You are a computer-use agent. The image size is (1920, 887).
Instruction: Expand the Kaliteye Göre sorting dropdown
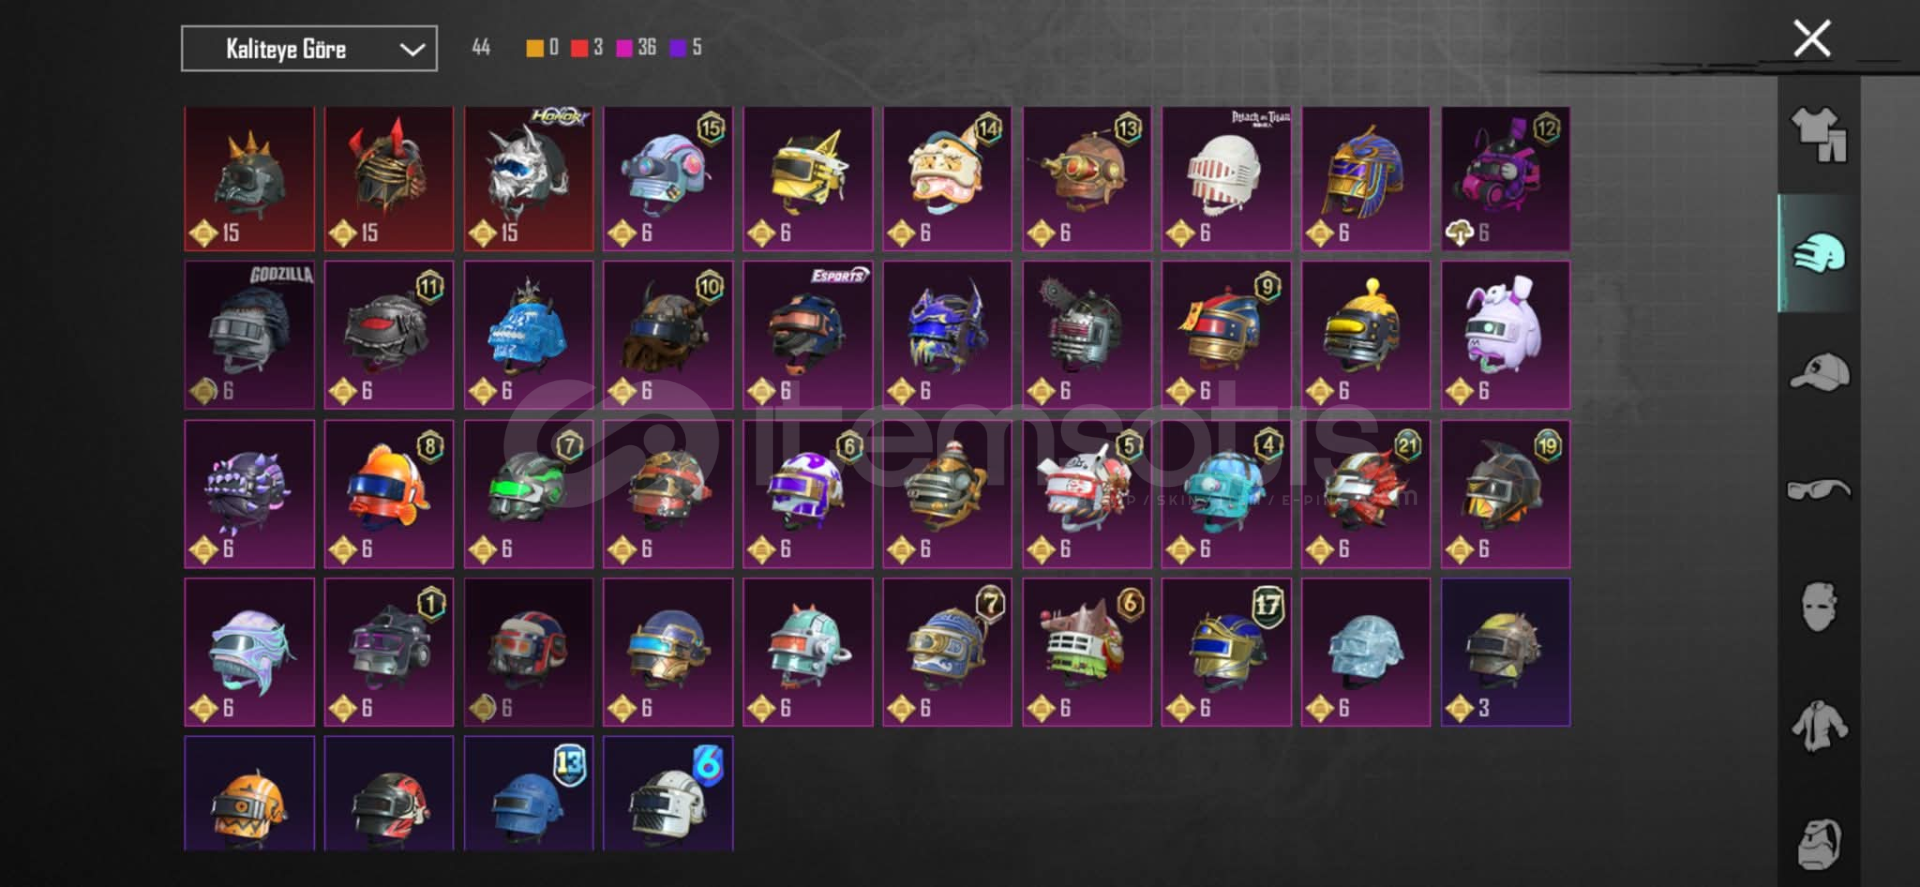point(309,48)
